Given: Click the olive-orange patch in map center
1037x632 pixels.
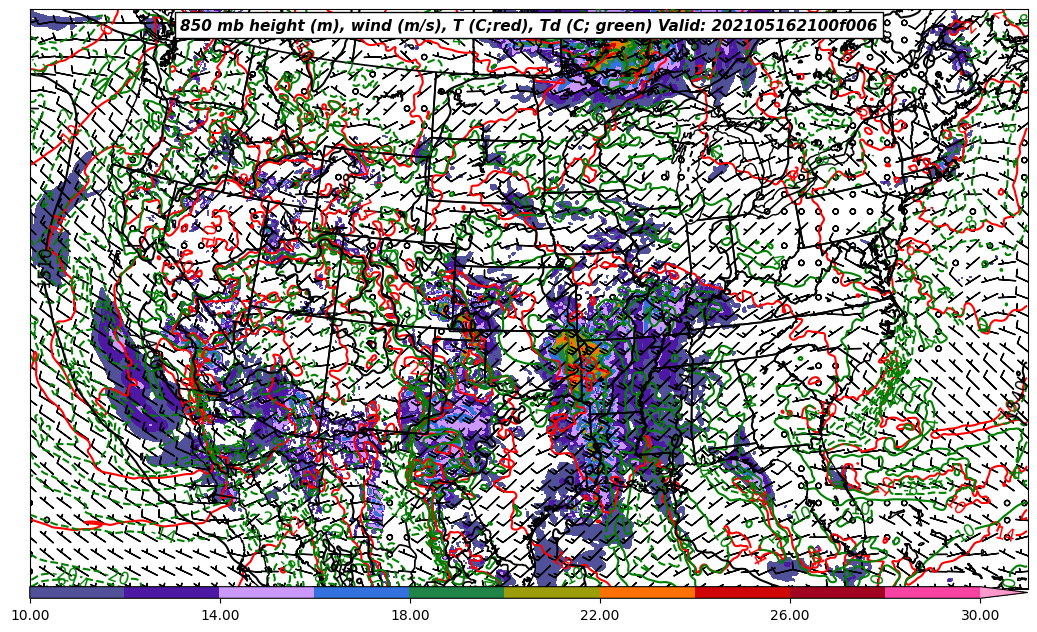Looking at the screenshot, I should point(576,352).
